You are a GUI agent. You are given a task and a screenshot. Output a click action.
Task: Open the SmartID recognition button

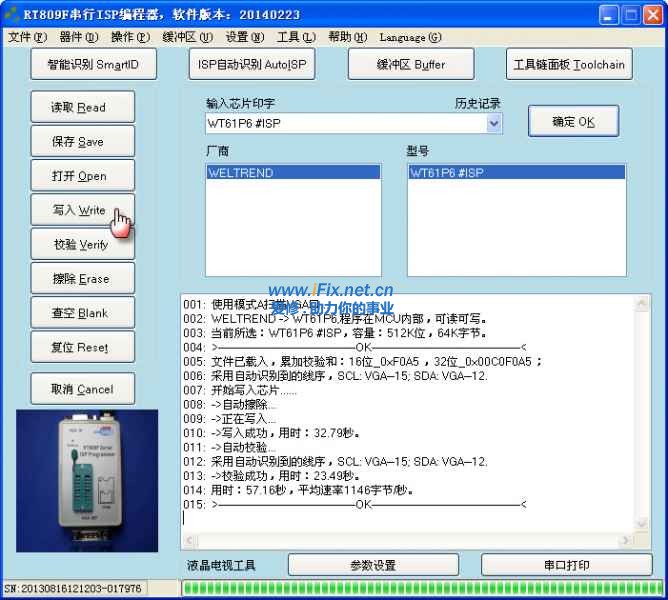click(x=93, y=65)
